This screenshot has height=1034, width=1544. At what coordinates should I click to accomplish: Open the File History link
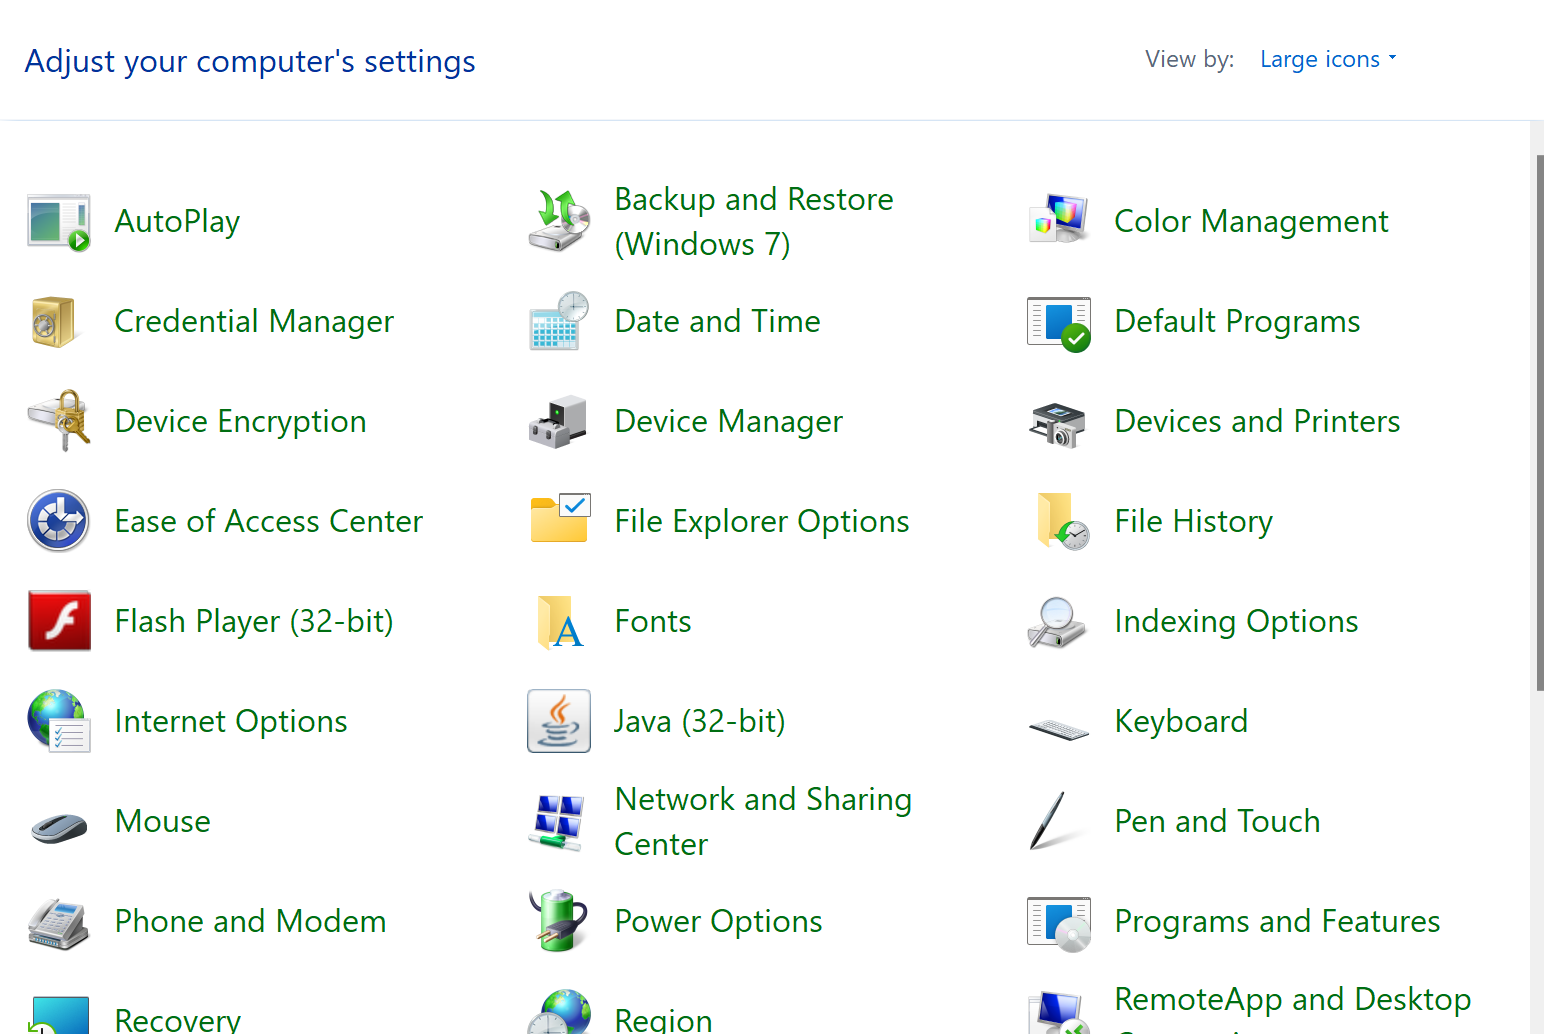point(1193,522)
